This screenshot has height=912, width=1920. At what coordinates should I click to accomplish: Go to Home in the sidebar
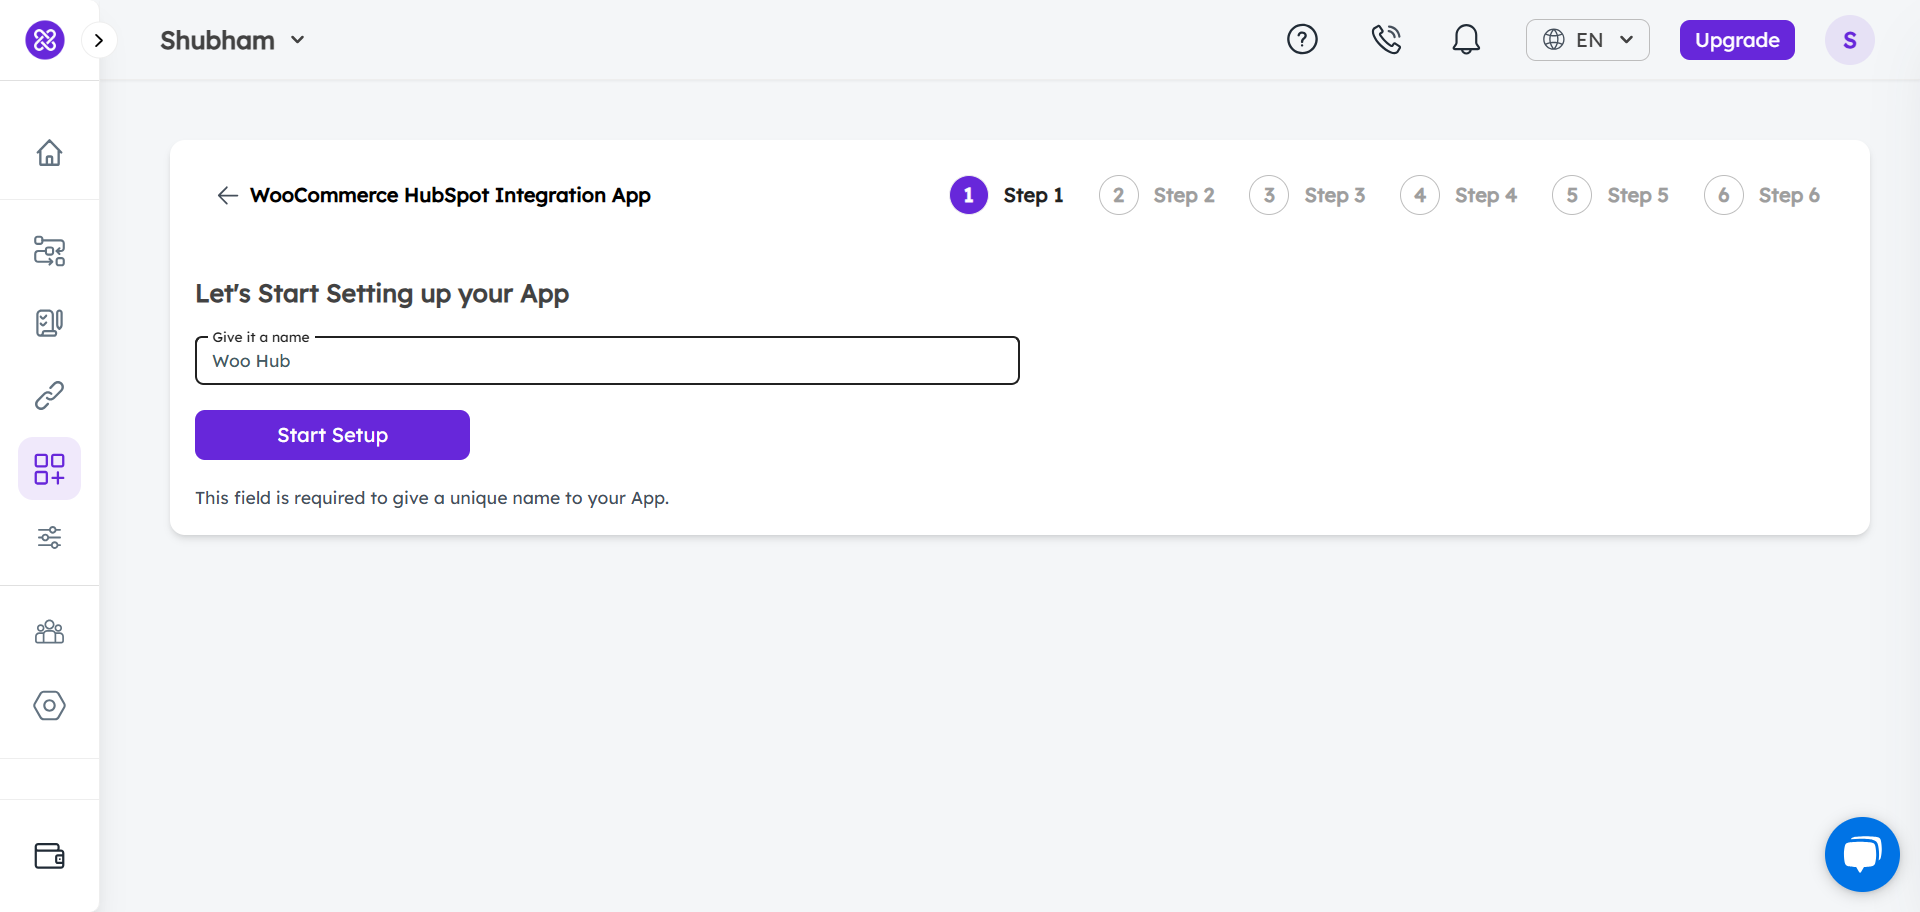click(49, 152)
